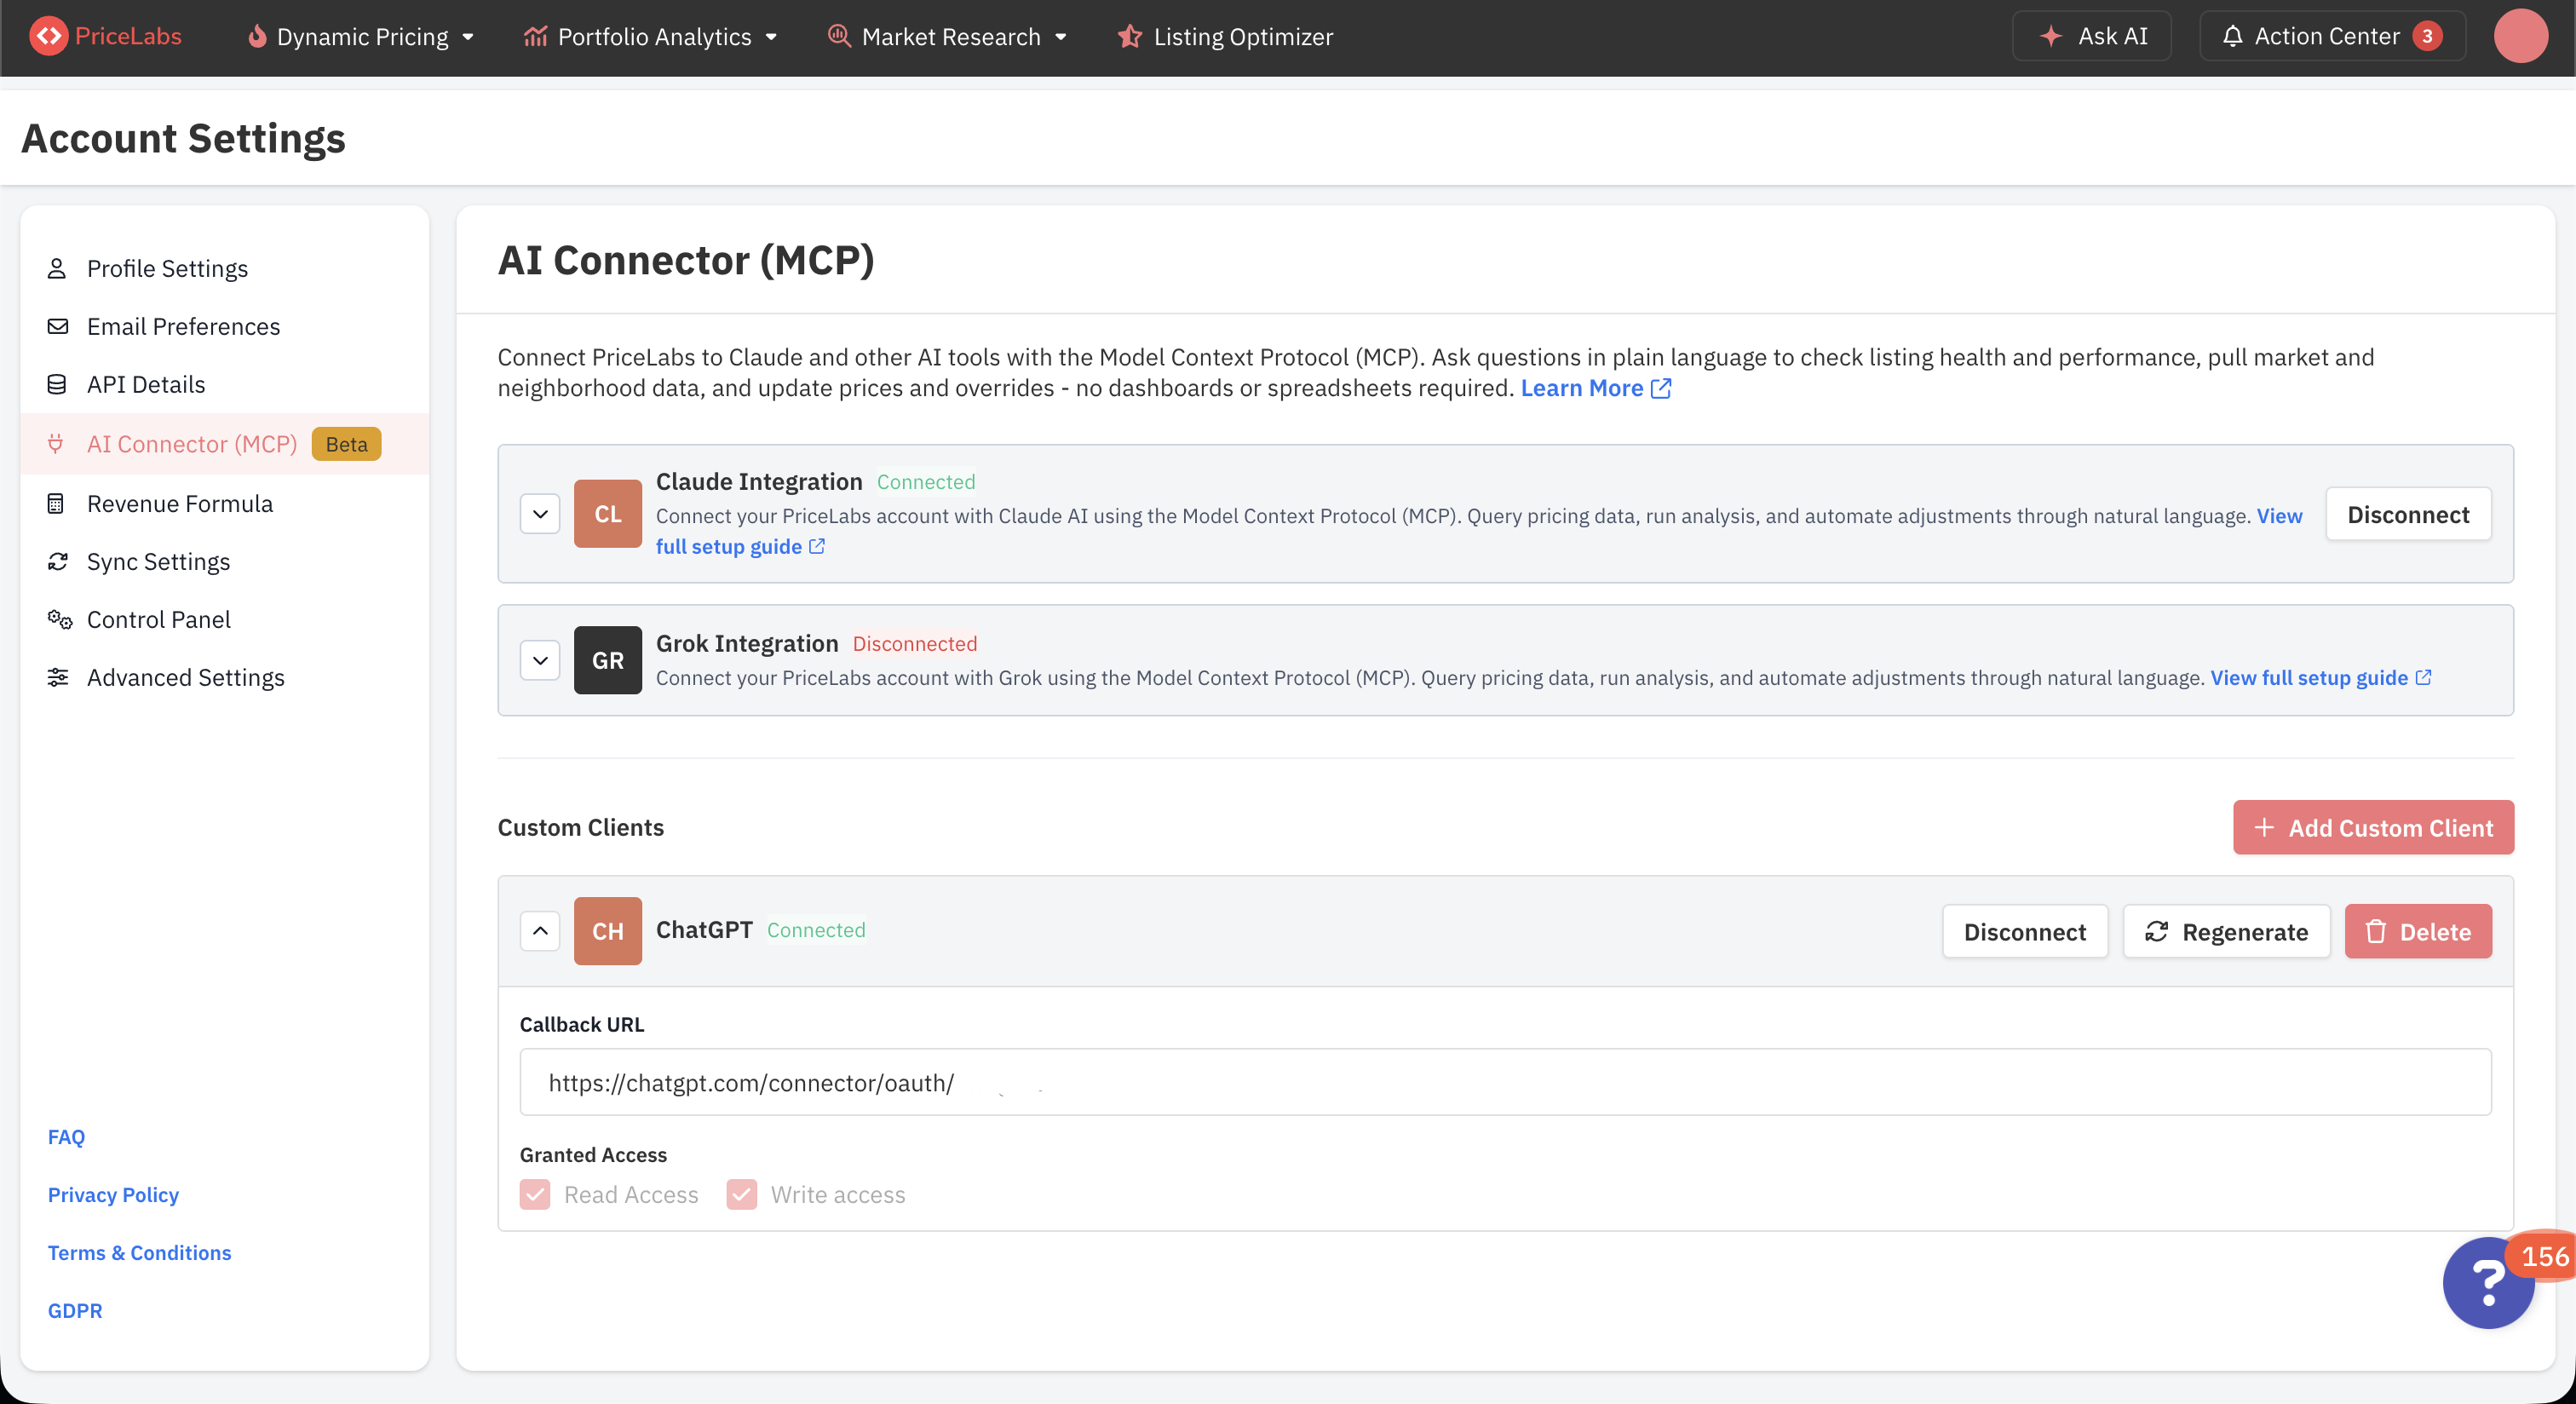Click the plus icon on Add Custom Client
This screenshot has height=1404, width=2576.
tap(2265, 828)
